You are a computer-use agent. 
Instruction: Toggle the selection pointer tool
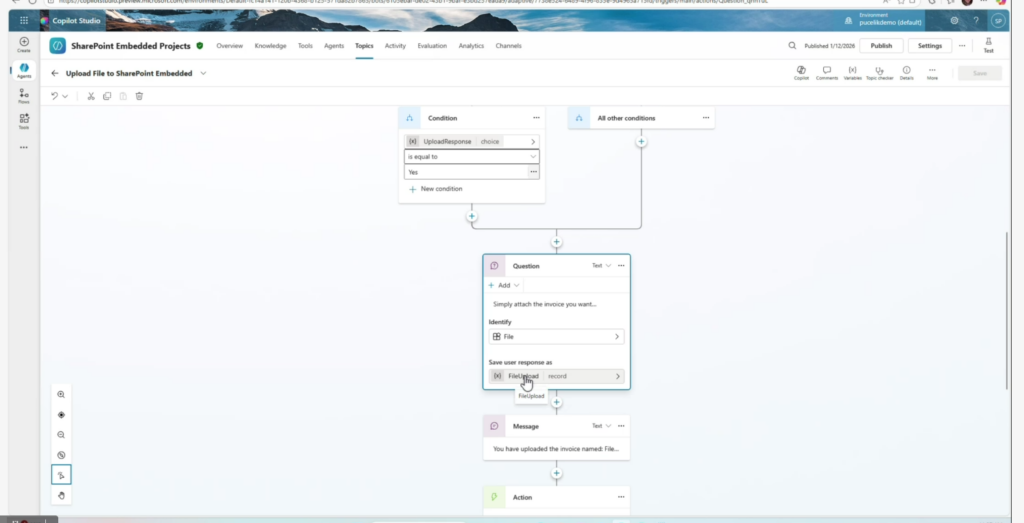[61, 475]
